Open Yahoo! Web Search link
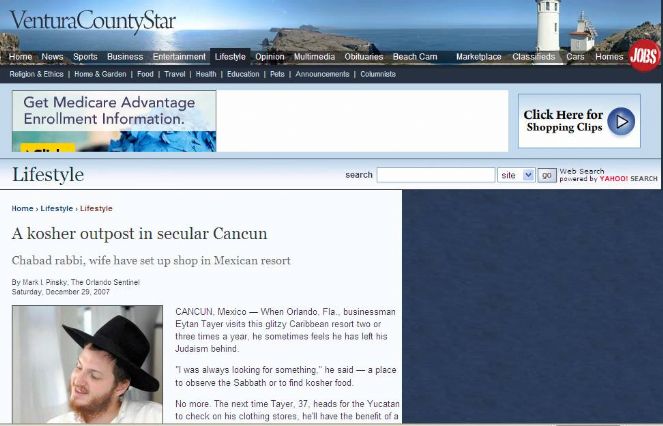 pyautogui.click(x=608, y=175)
